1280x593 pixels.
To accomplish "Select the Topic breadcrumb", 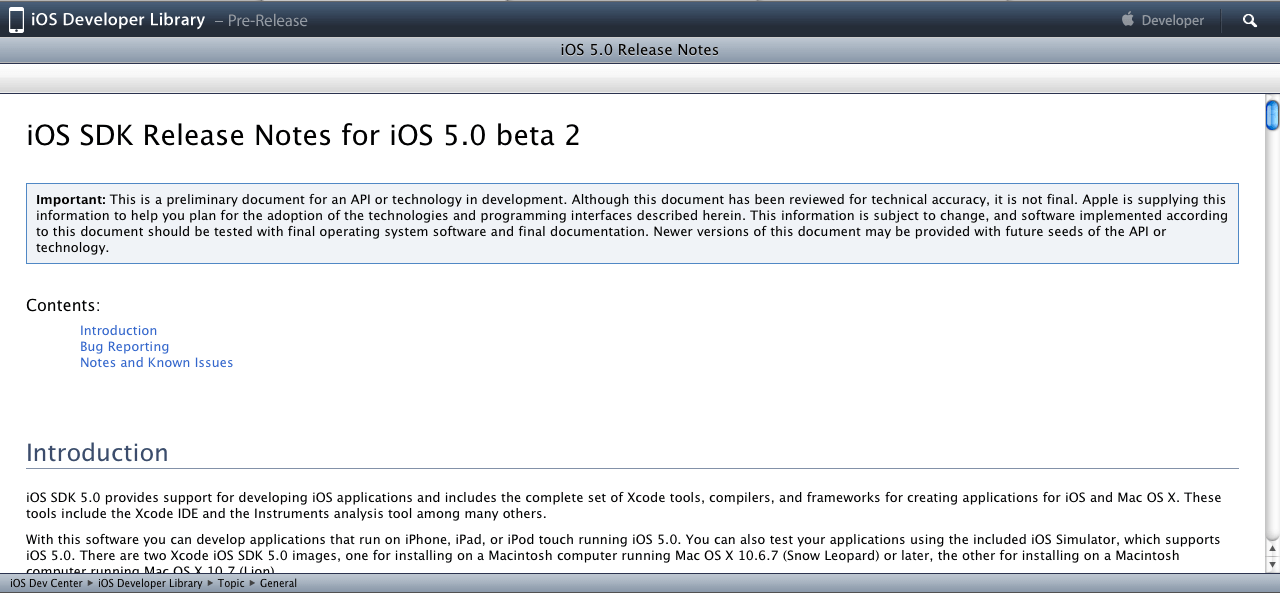I will click(x=231, y=583).
